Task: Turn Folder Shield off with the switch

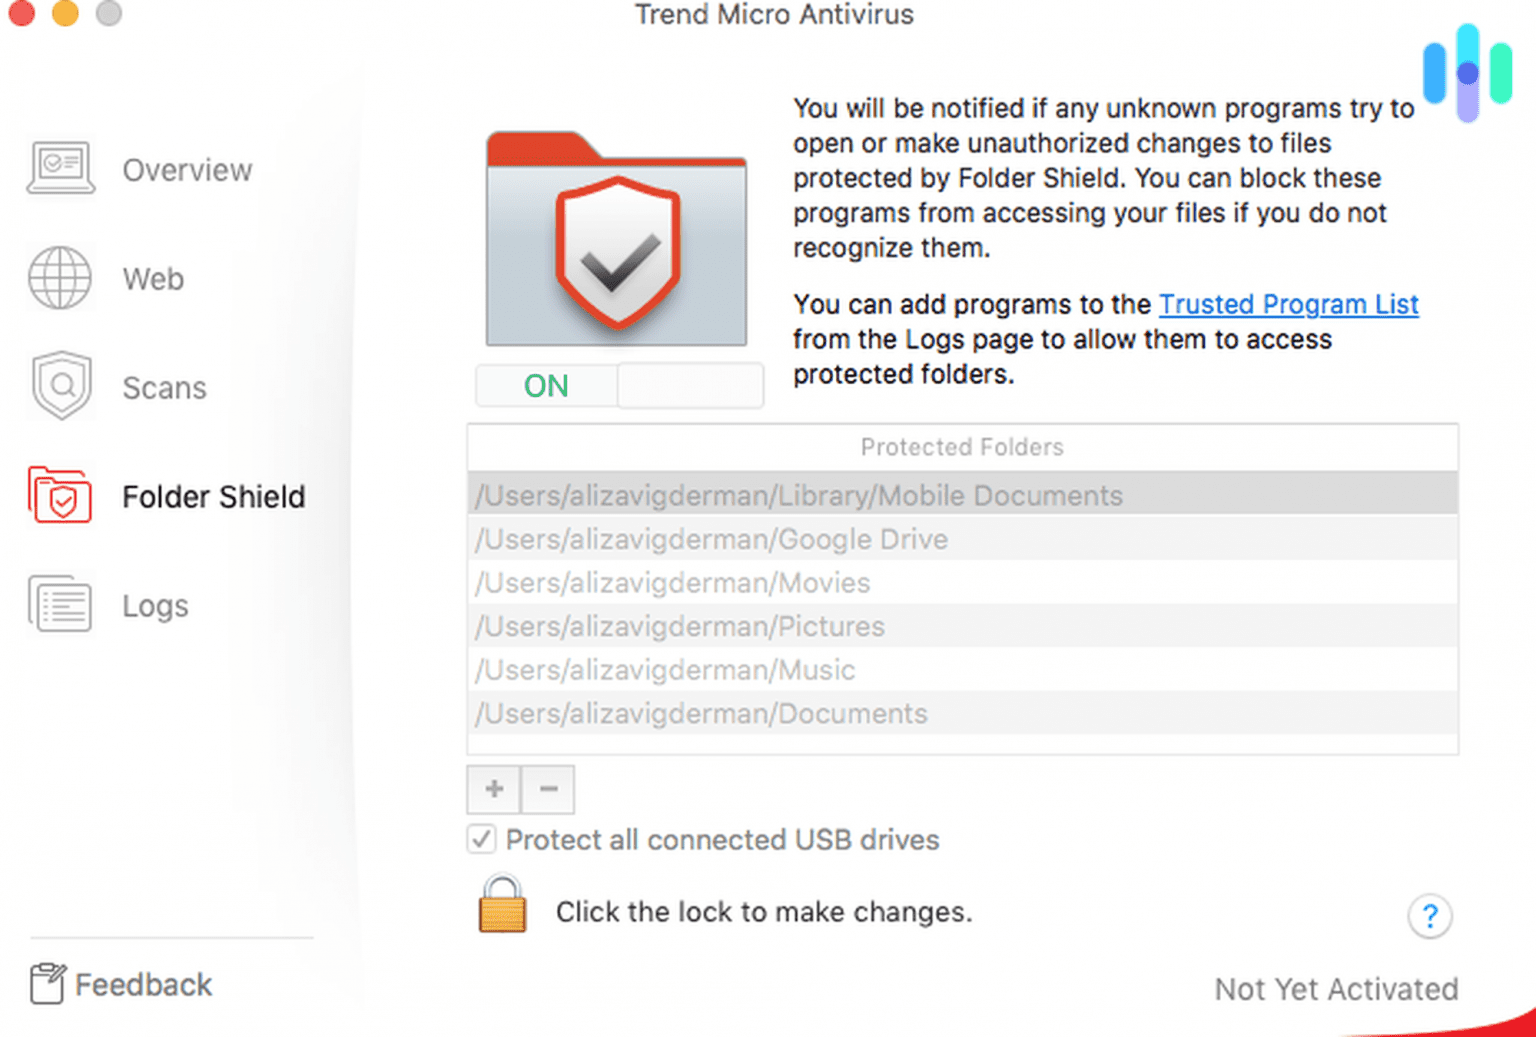Action: pos(690,385)
